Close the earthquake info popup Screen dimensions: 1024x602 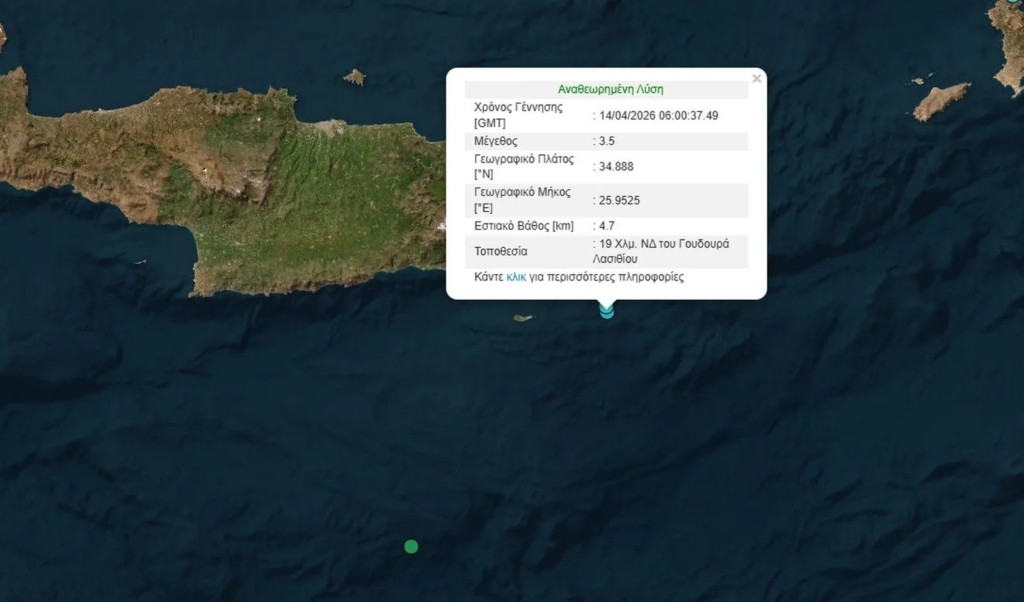coord(757,79)
